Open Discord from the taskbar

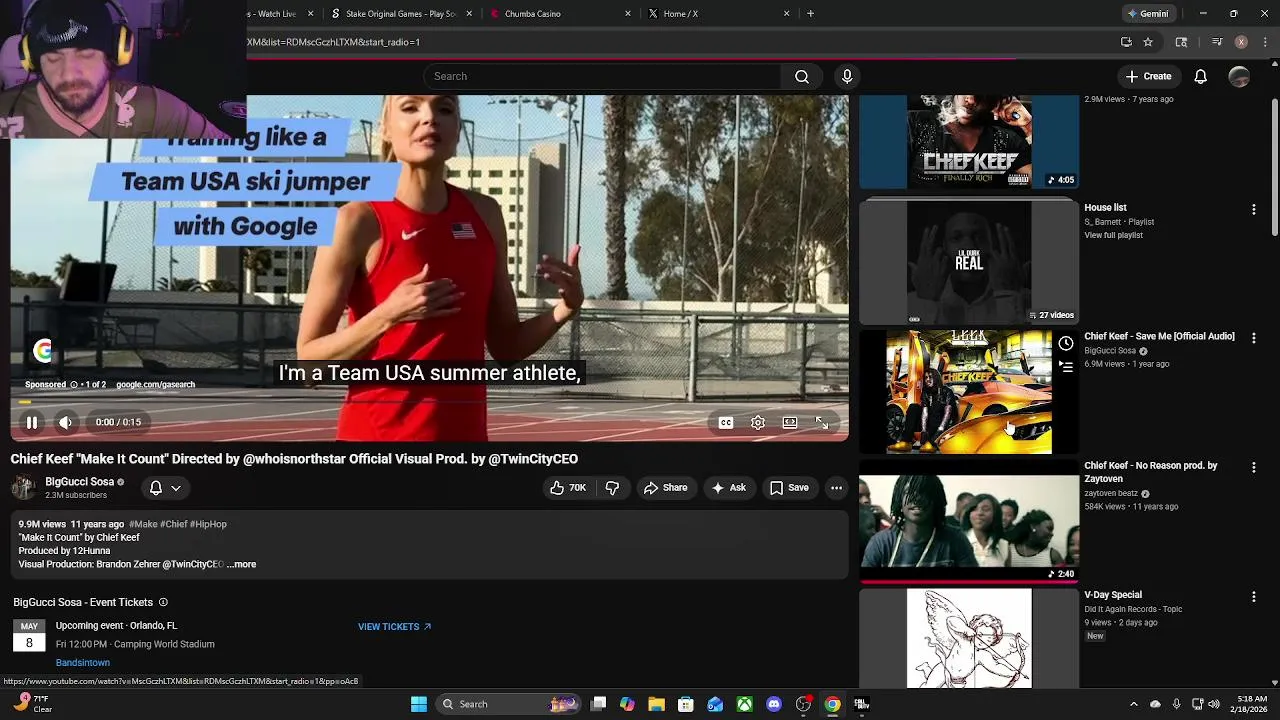pos(773,704)
